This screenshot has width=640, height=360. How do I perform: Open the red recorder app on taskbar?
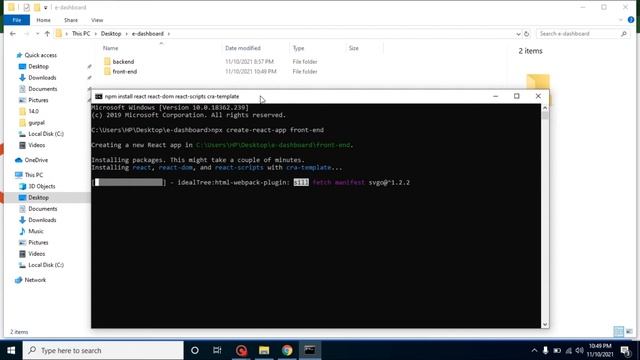click(x=241, y=350)
